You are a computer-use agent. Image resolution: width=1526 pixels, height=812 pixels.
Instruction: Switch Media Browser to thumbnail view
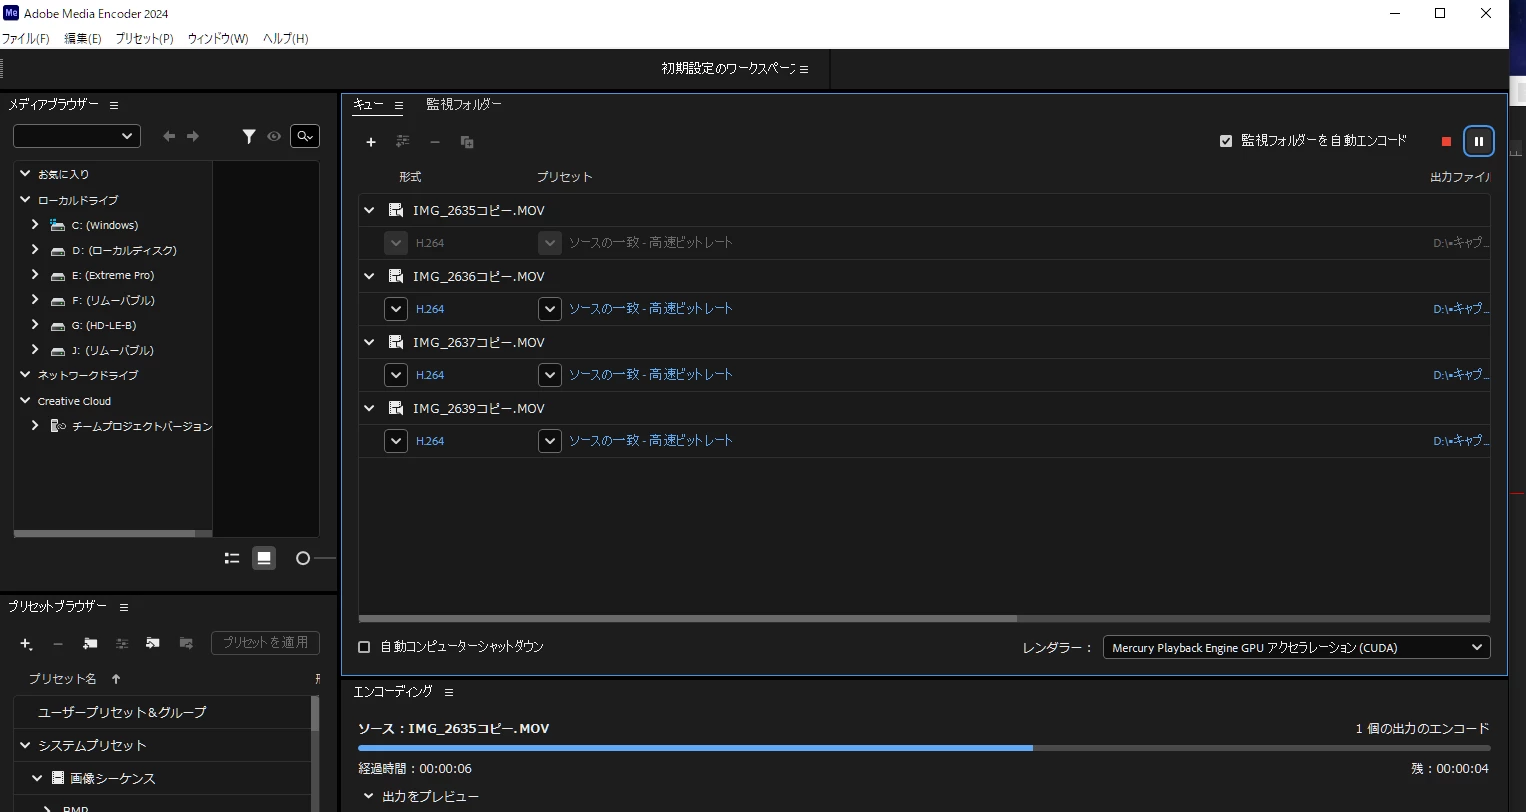[x=264, y=558]
